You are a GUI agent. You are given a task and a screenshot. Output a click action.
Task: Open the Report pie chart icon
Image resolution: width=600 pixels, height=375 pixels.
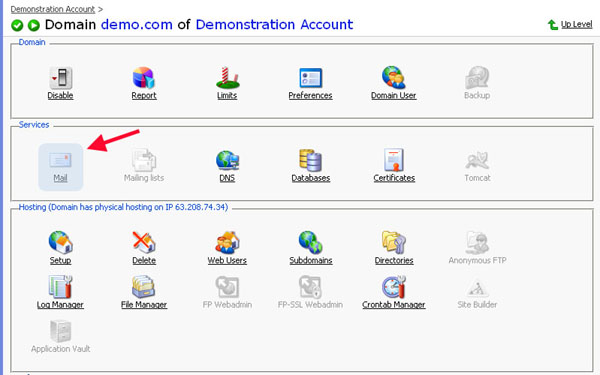[143, 78]
